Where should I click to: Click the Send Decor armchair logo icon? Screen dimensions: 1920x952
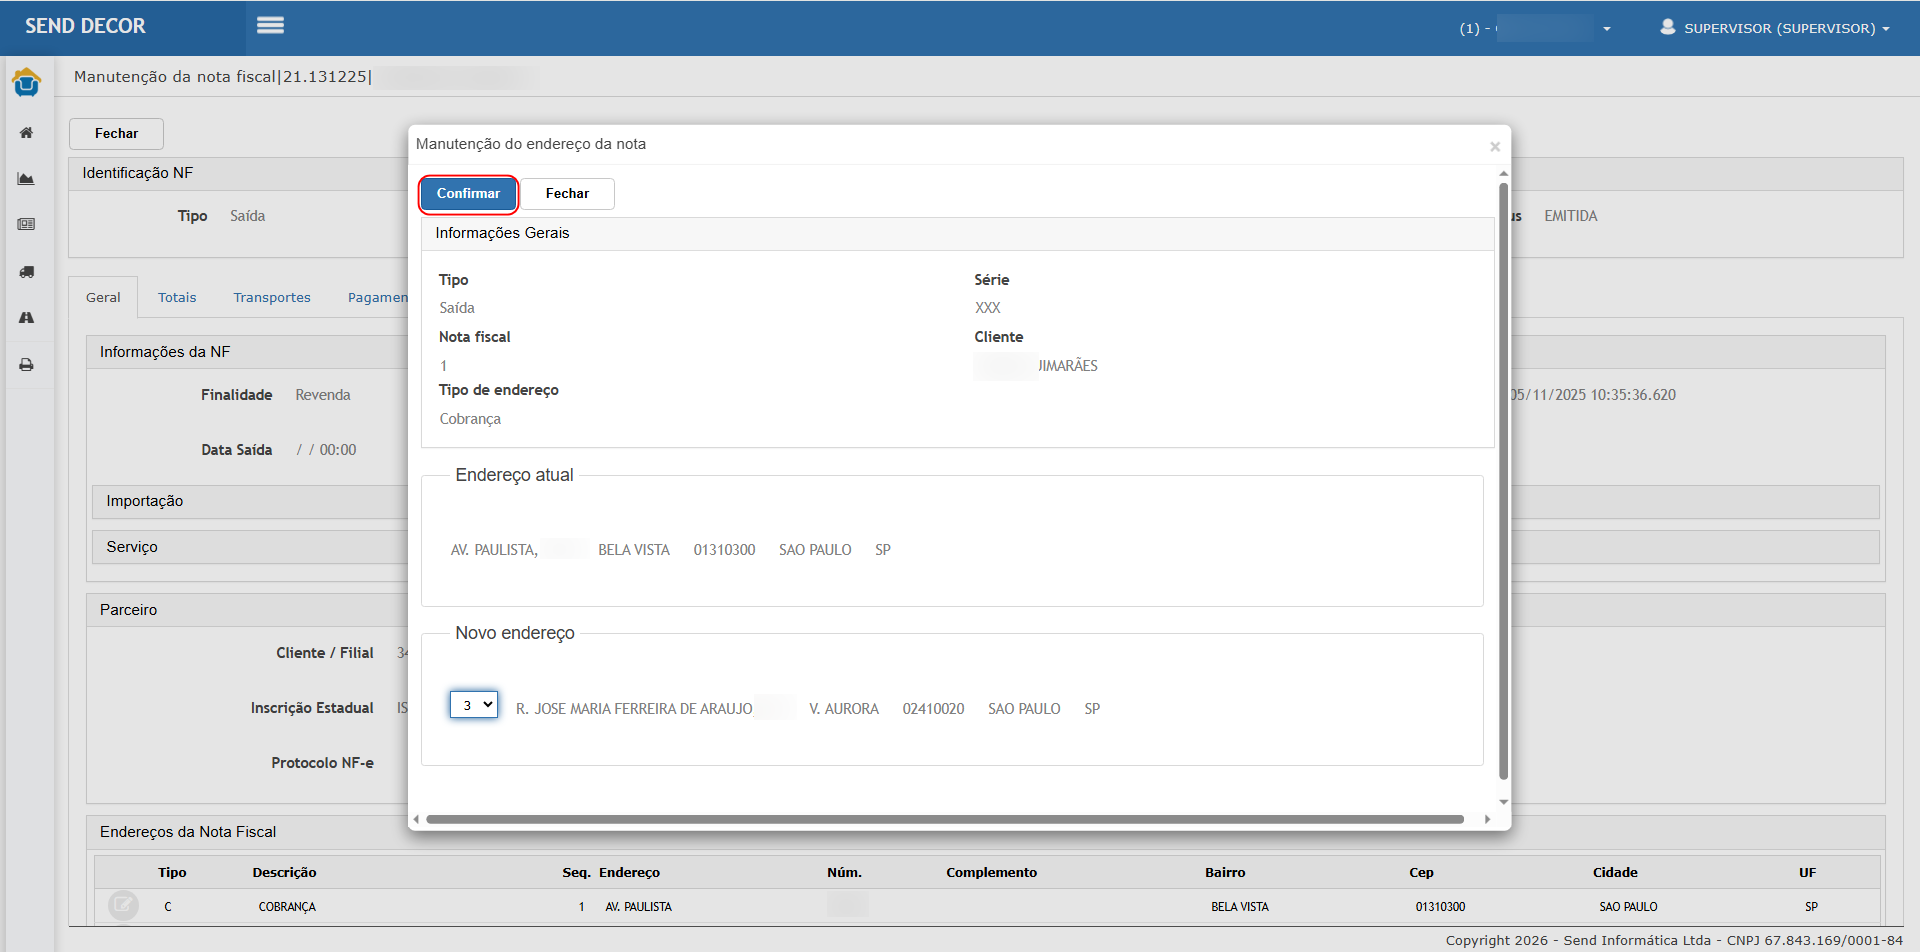[27, 82]
